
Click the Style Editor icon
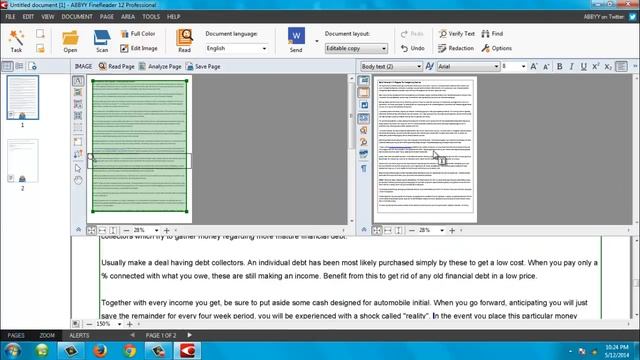point(429,66)
